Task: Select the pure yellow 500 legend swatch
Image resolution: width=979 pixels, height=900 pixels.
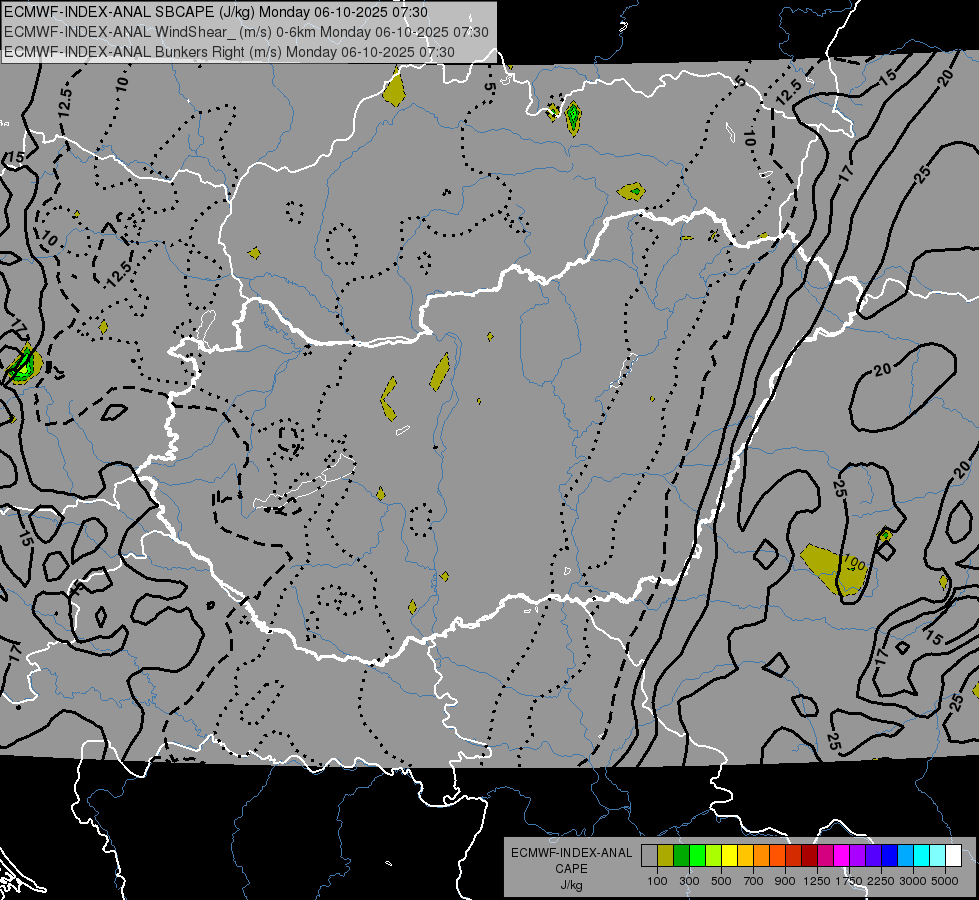Action: [729, 856]
